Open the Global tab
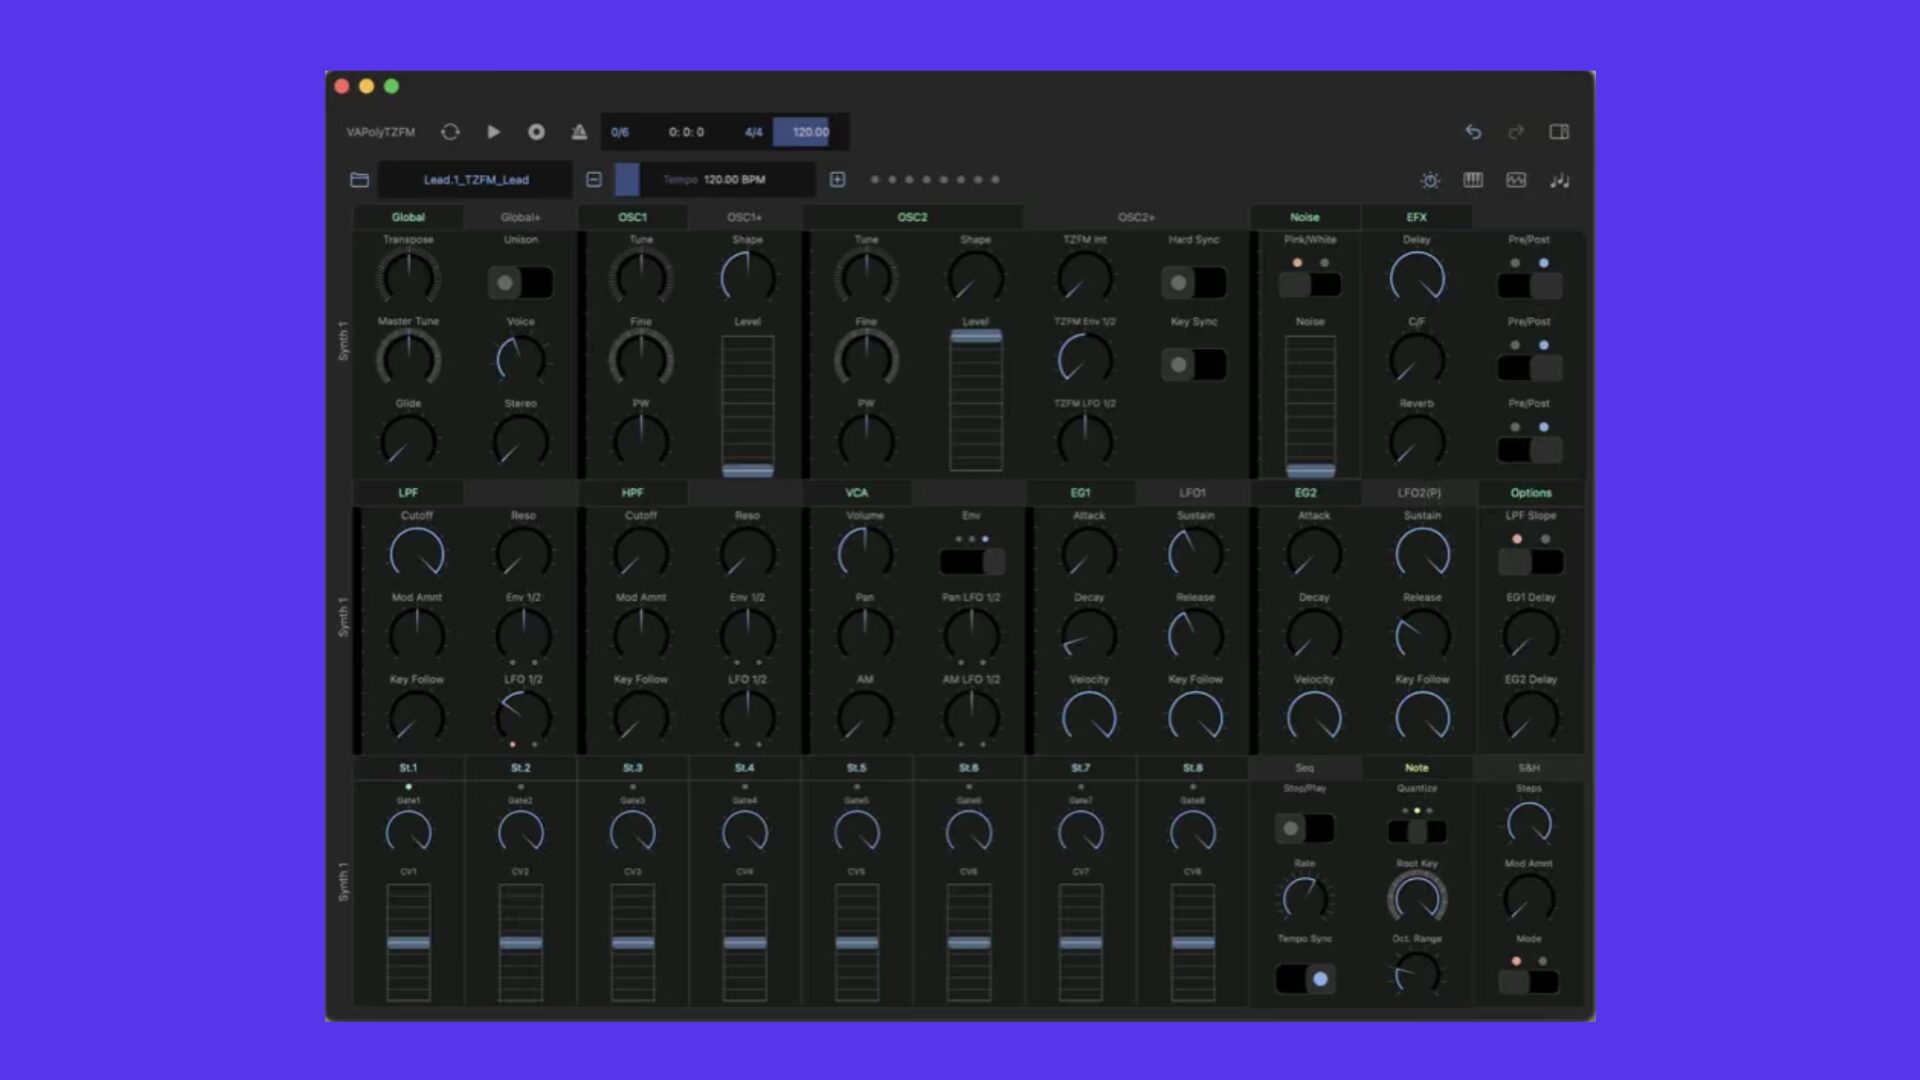 tap(408, 217)
